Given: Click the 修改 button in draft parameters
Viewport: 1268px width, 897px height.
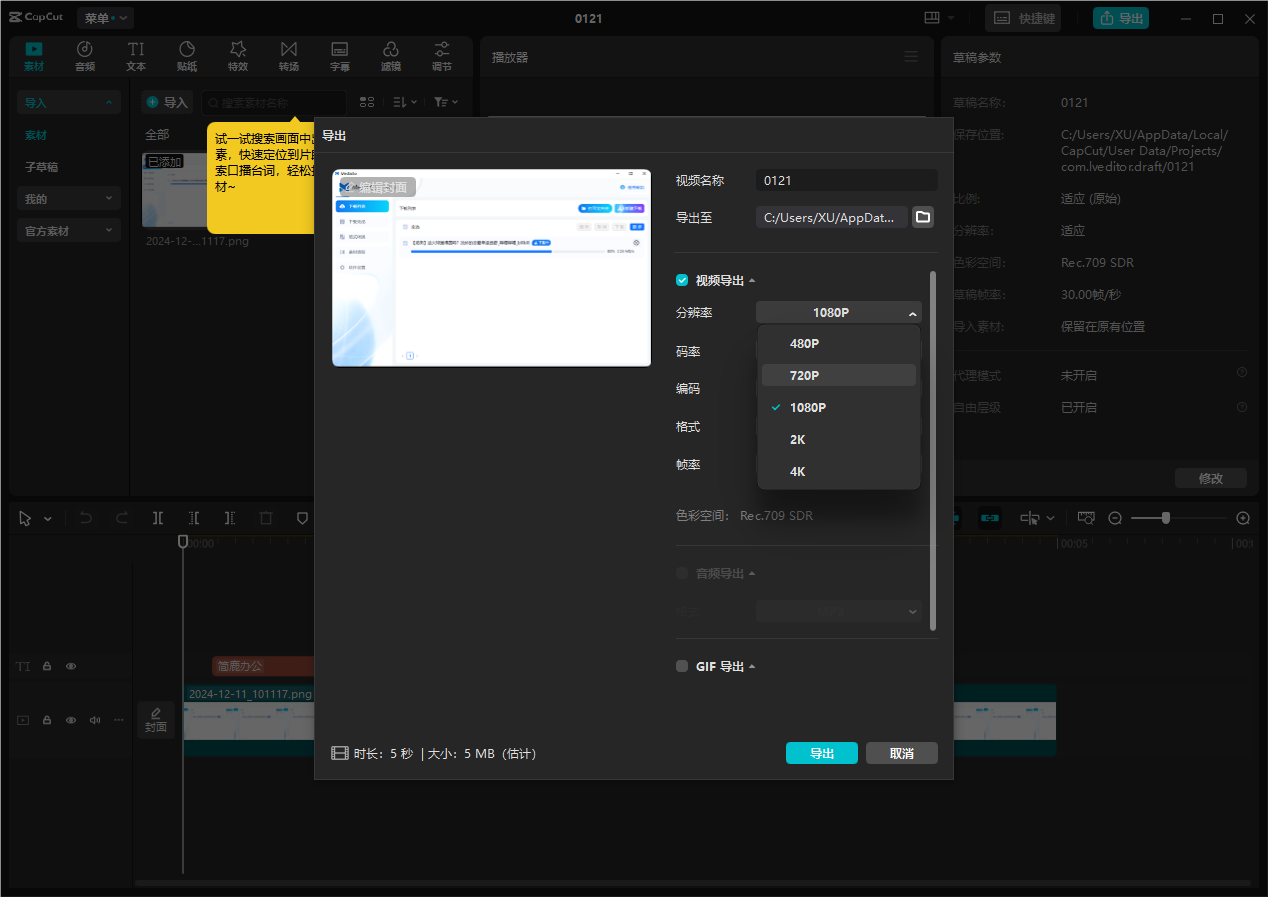Looking at the screenshot, I should [1211, 478].
